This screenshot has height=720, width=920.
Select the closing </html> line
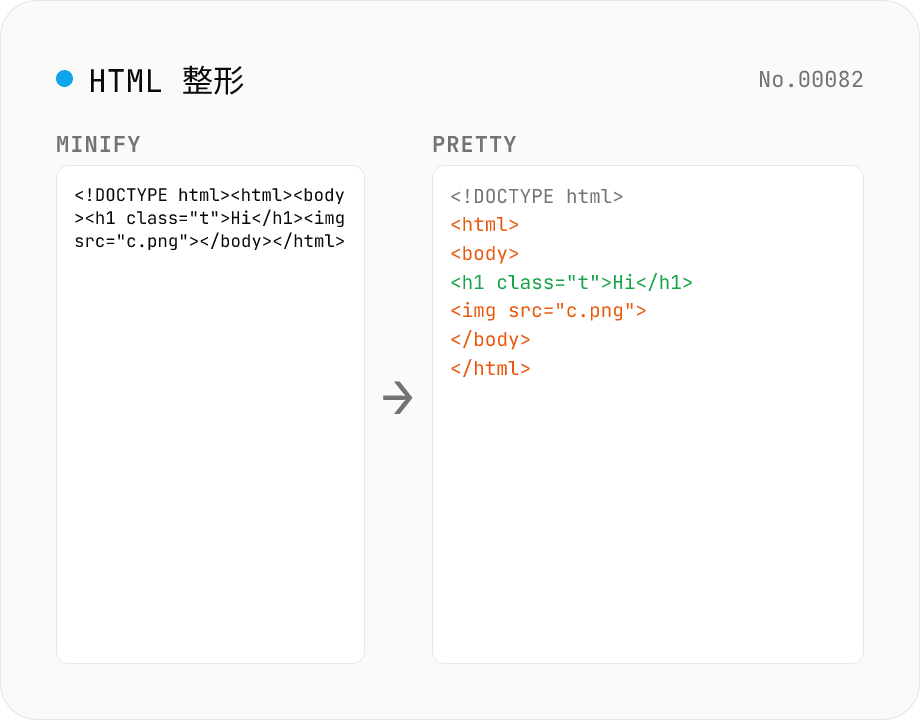(491, 369)
